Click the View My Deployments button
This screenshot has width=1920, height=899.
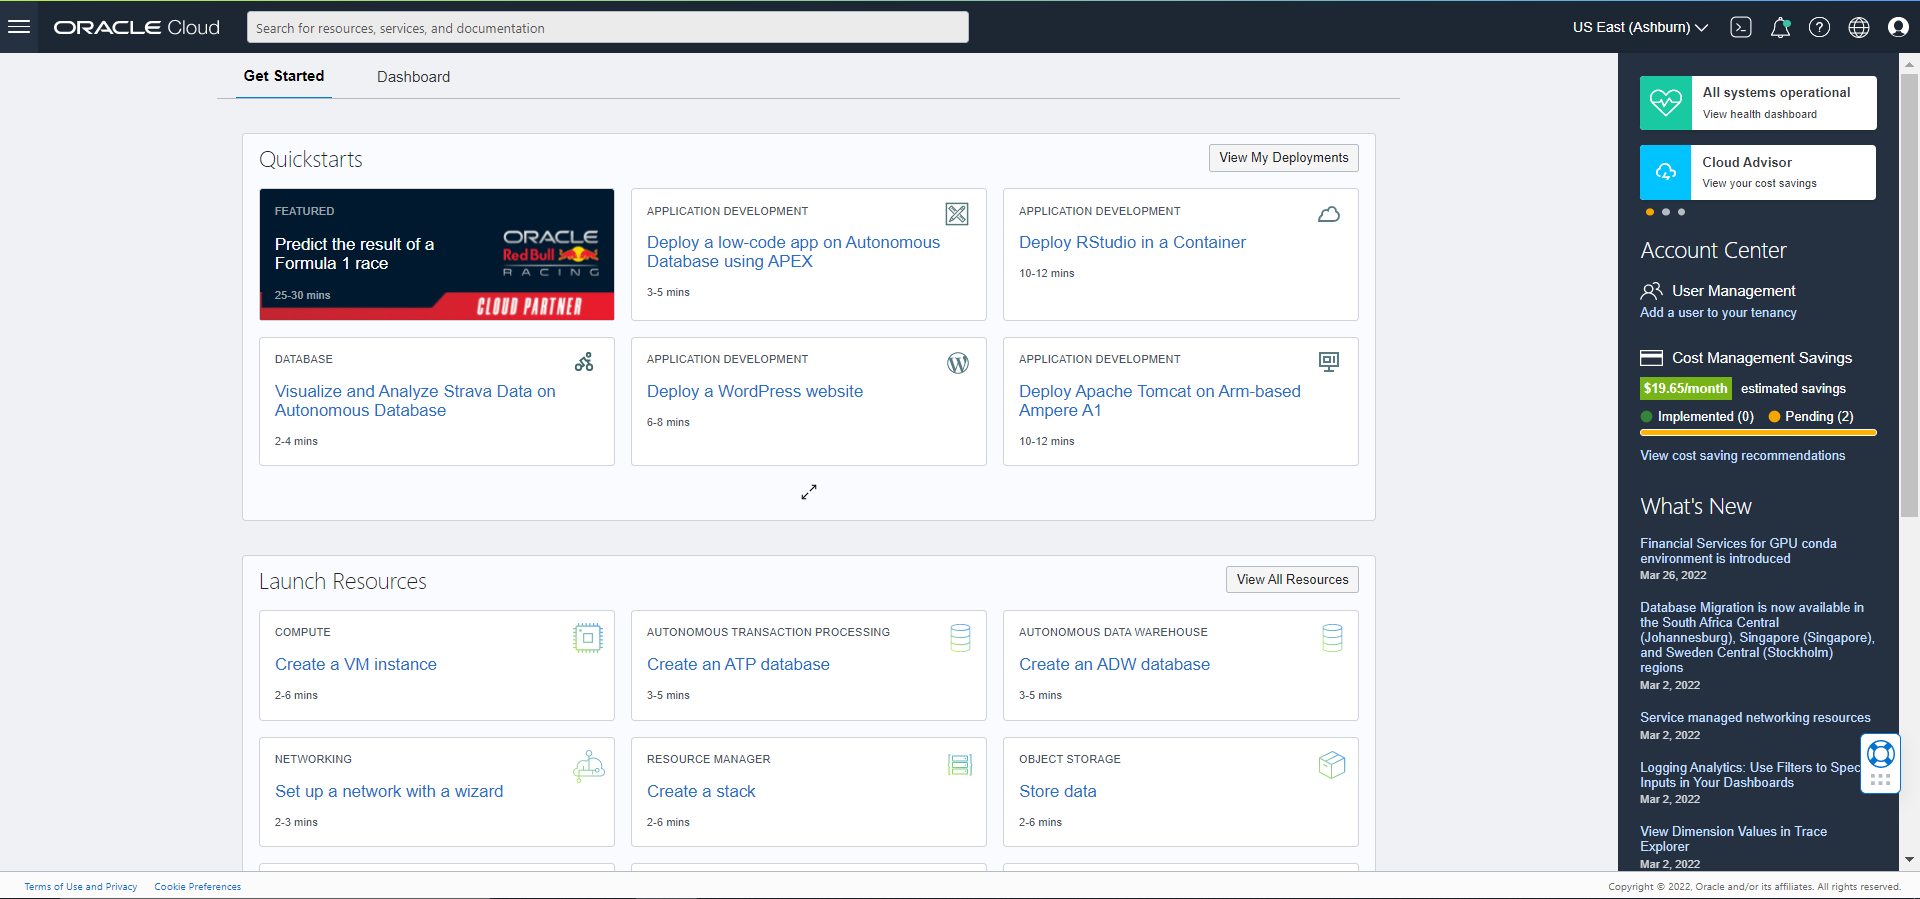(1283, 158)
